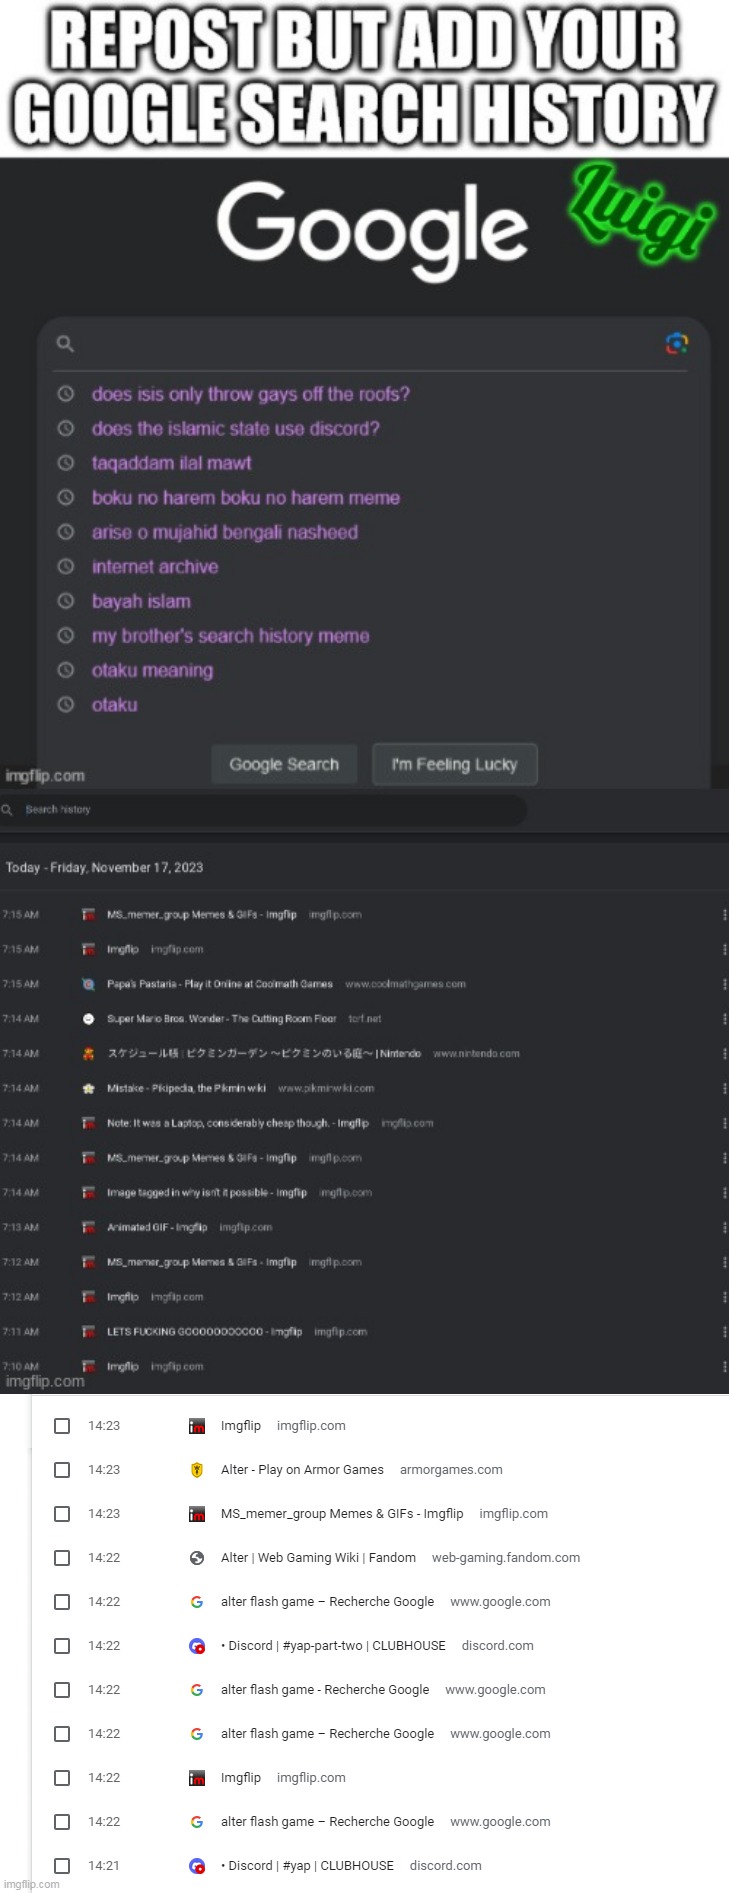Click the clock icon beside 'internet archive'
Screen dimensions: 729x1893
point(66,566)
